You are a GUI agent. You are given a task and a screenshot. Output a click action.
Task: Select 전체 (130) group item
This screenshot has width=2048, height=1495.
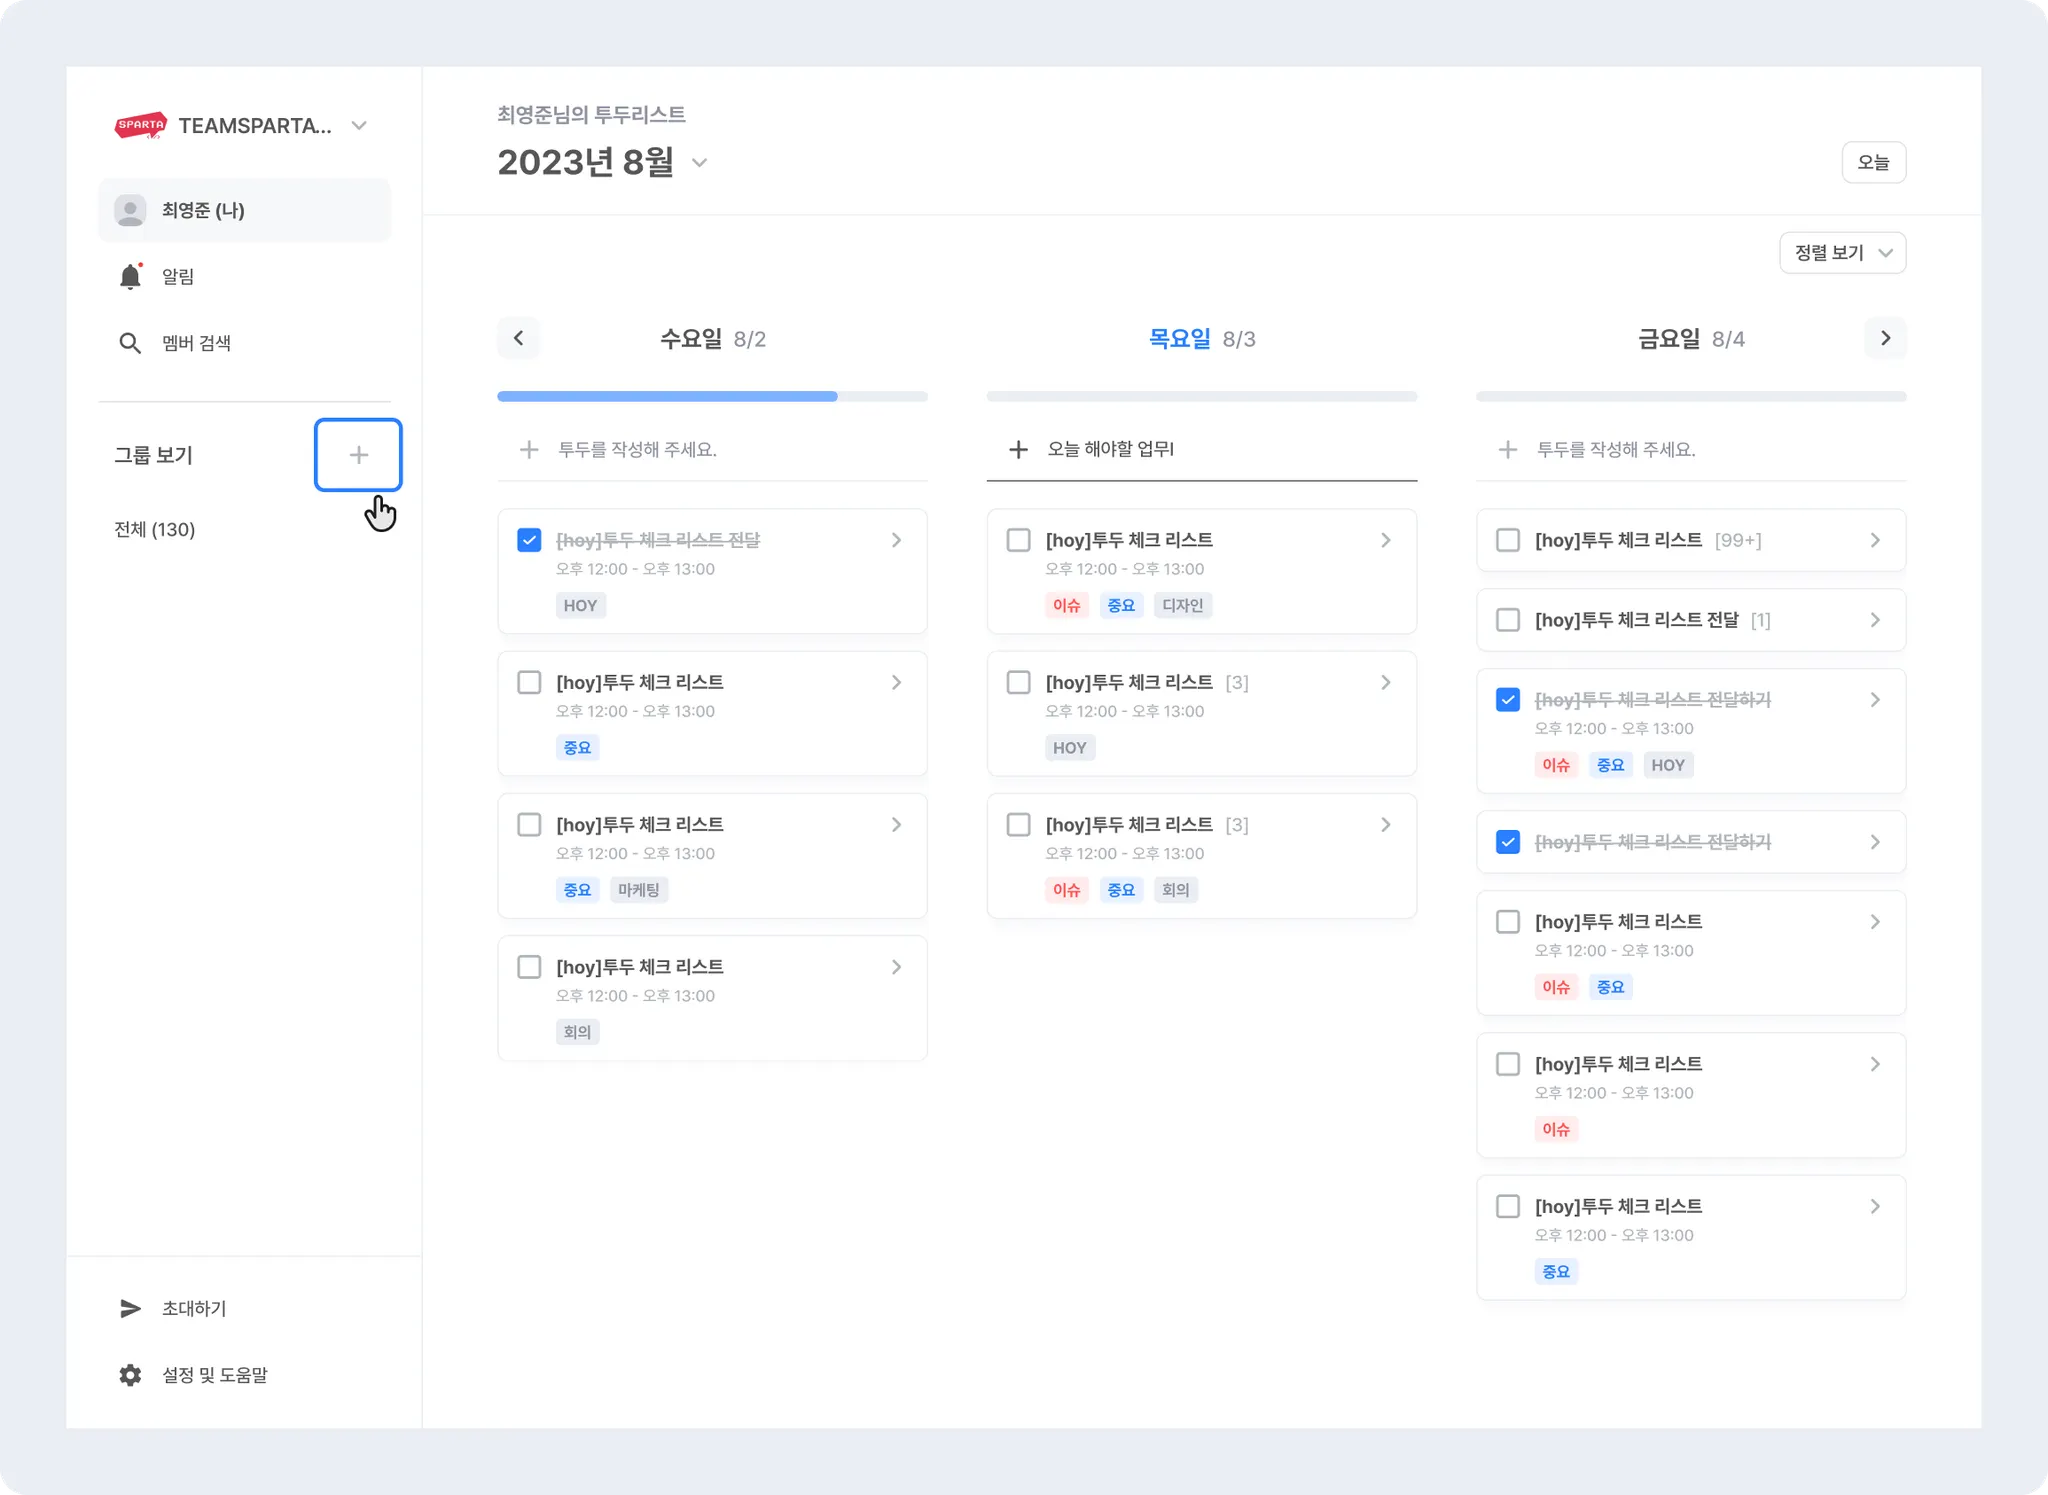click(x=155, y=529)
